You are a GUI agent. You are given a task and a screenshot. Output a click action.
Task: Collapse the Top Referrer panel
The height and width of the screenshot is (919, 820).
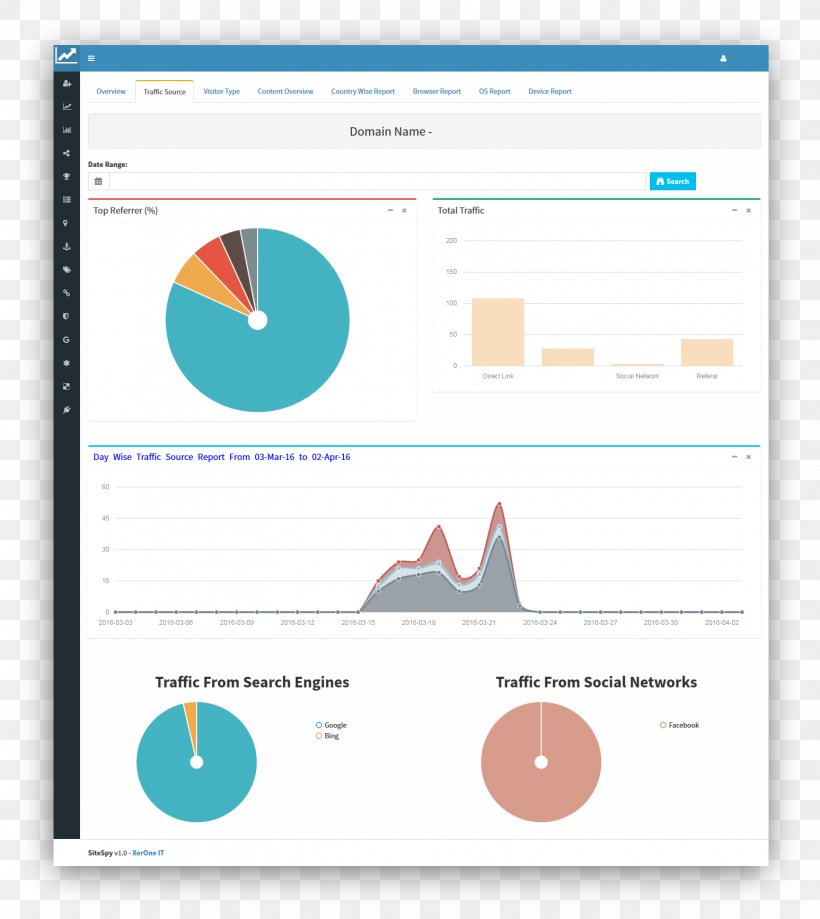[x=390, y=210]
